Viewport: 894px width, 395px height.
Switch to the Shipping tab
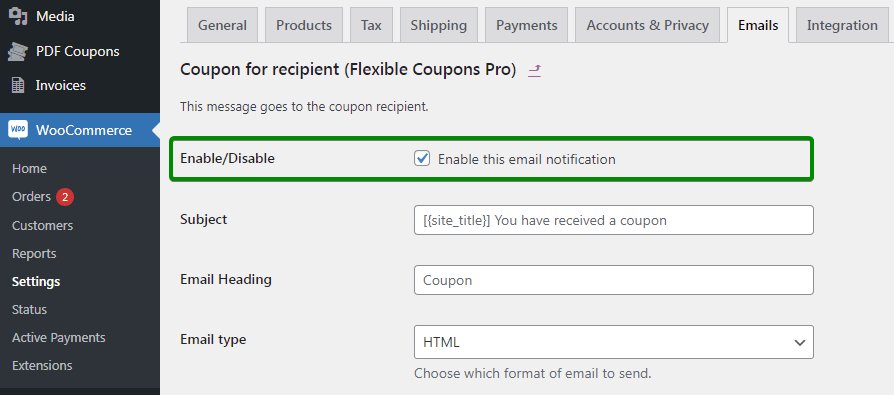pos(438,25)
